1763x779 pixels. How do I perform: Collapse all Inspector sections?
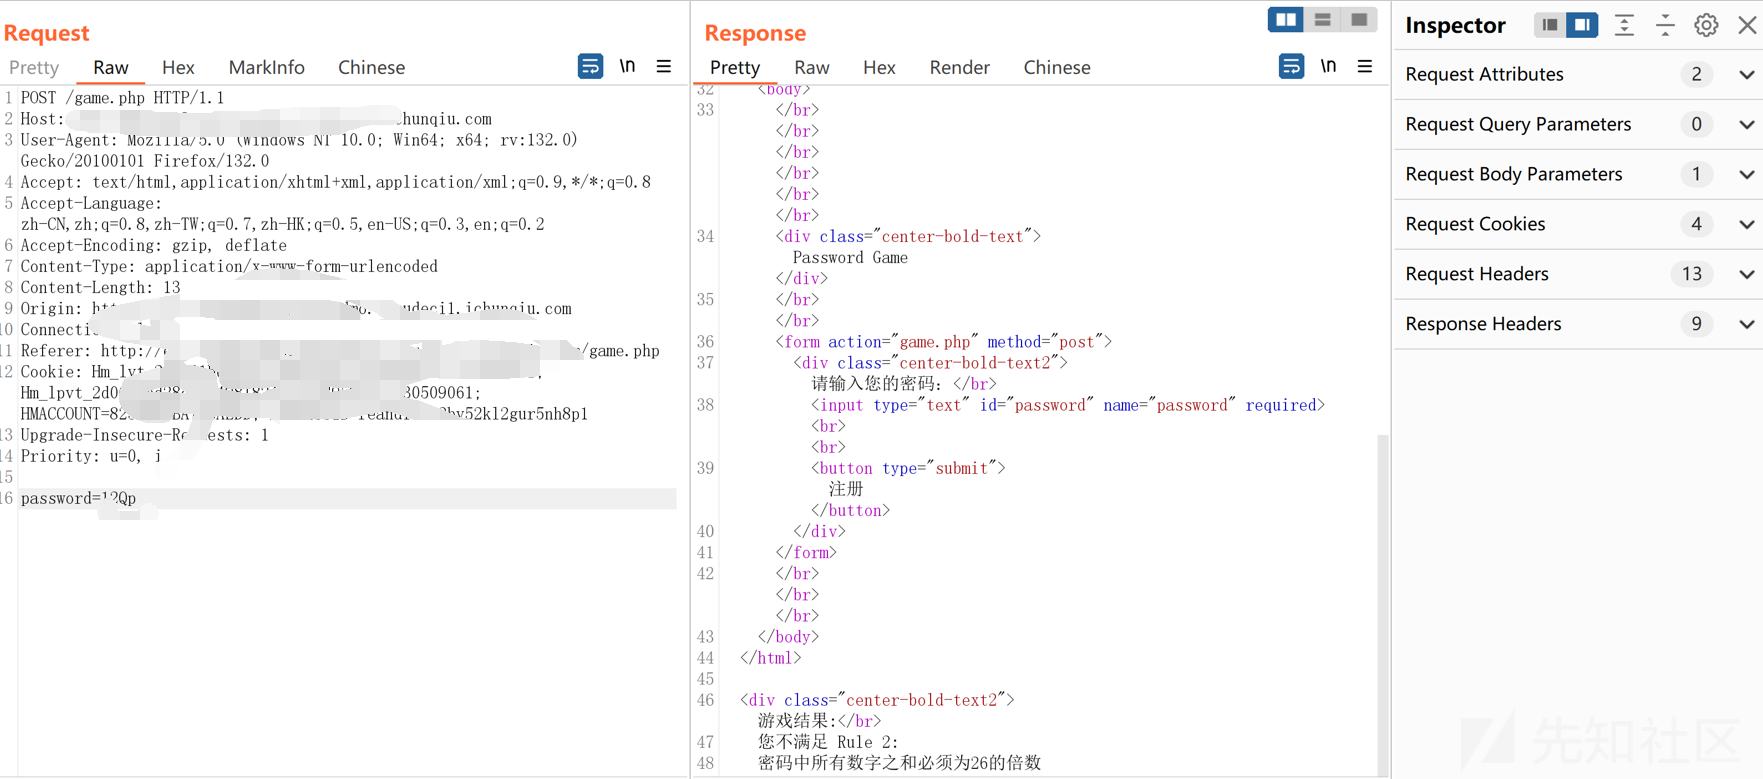coord(1665,25)
